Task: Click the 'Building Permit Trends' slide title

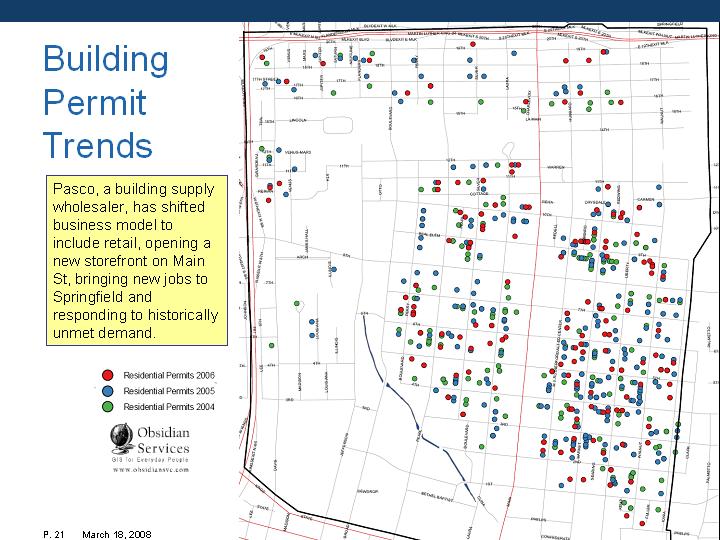Action: 106,101
